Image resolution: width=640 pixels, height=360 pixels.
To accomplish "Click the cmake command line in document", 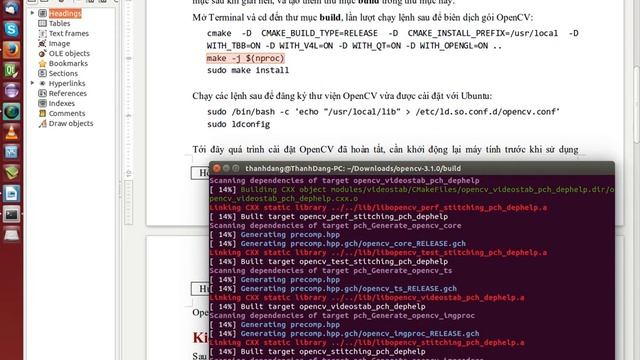I will [x=392, y=33].
